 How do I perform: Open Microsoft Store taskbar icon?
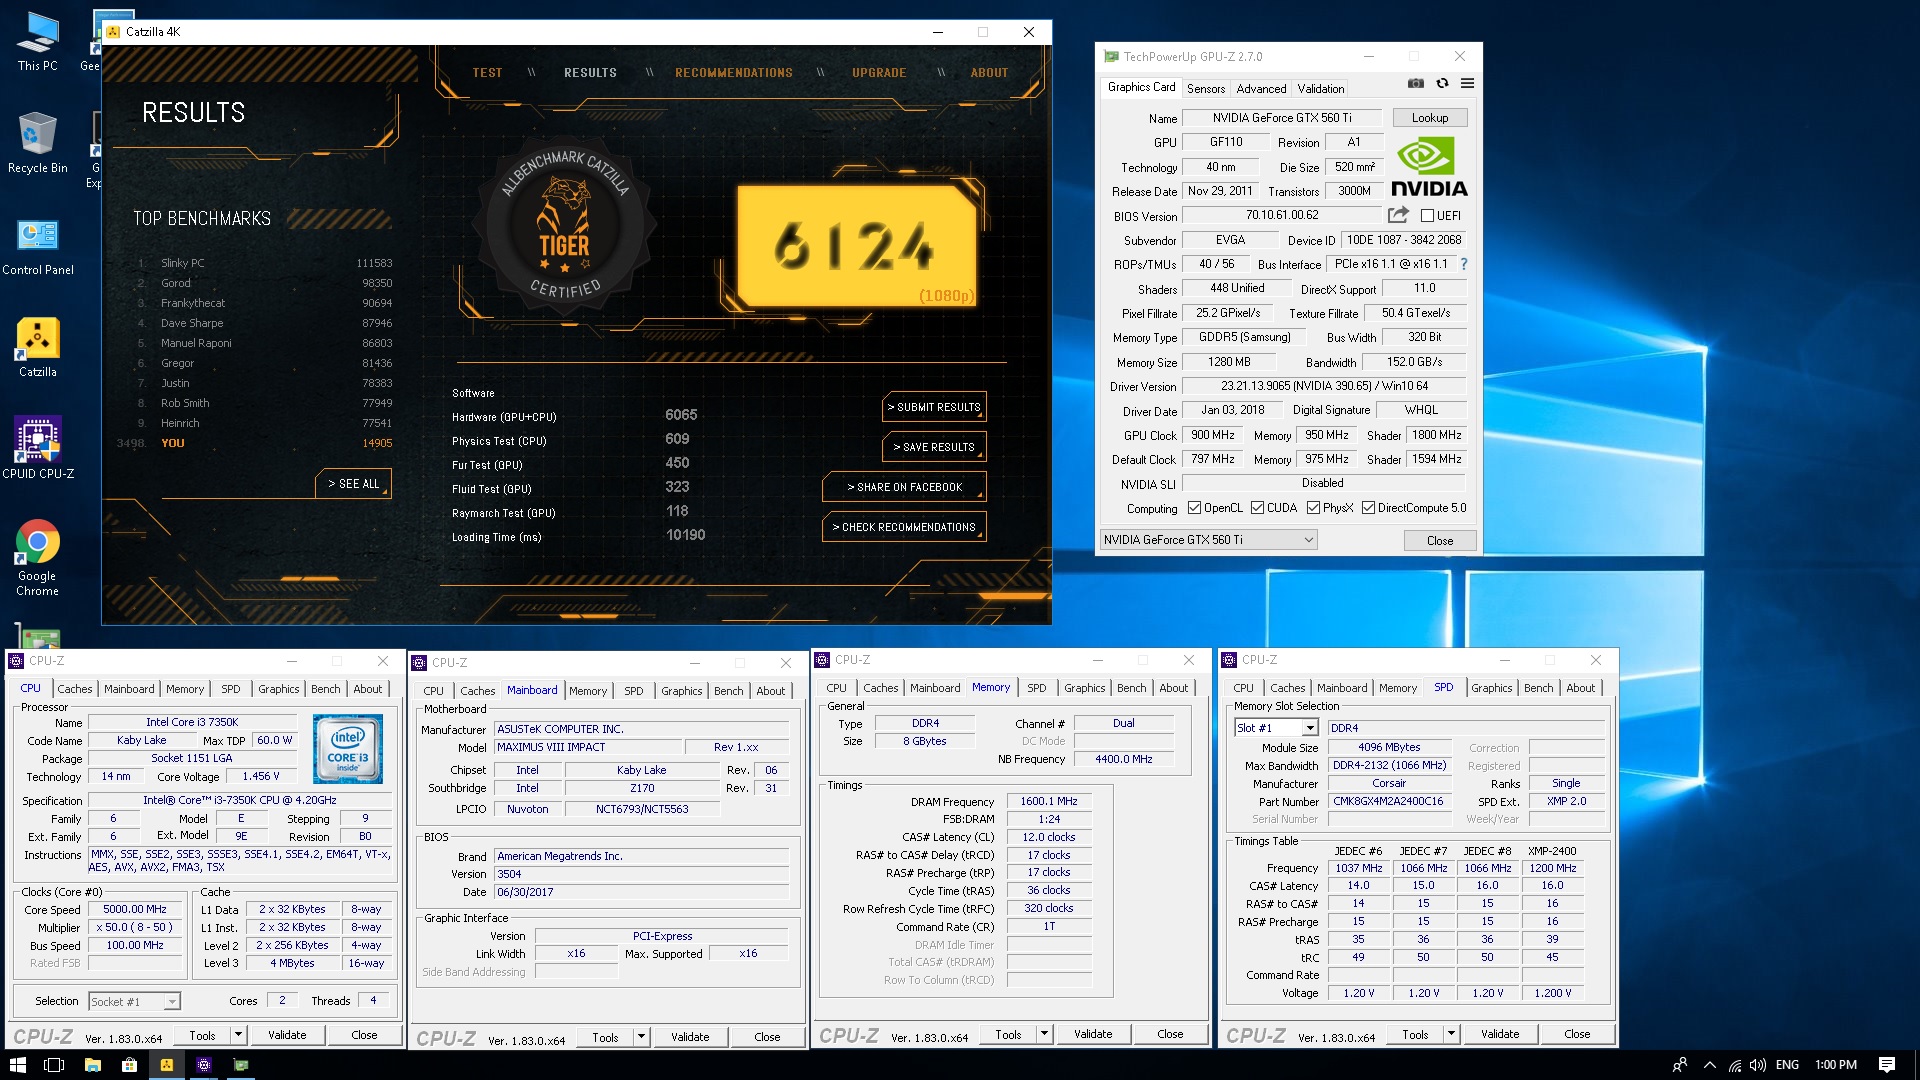(x=129, y=1065)
